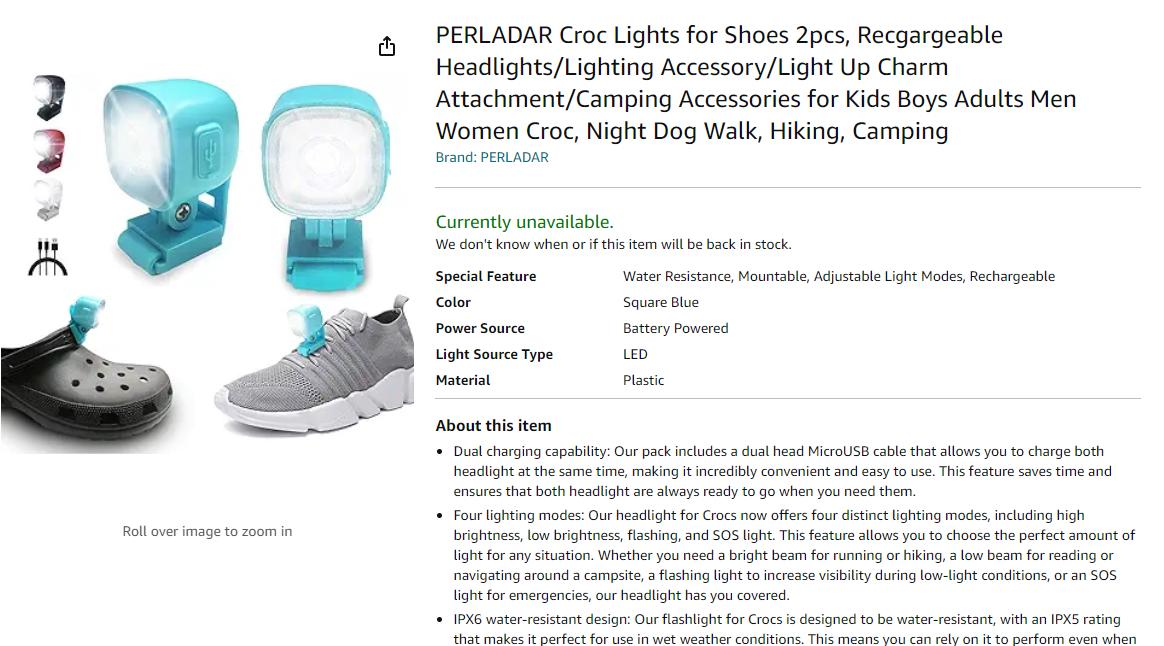Click the 'Dual charging capability' bullet point

coord(783,472)
